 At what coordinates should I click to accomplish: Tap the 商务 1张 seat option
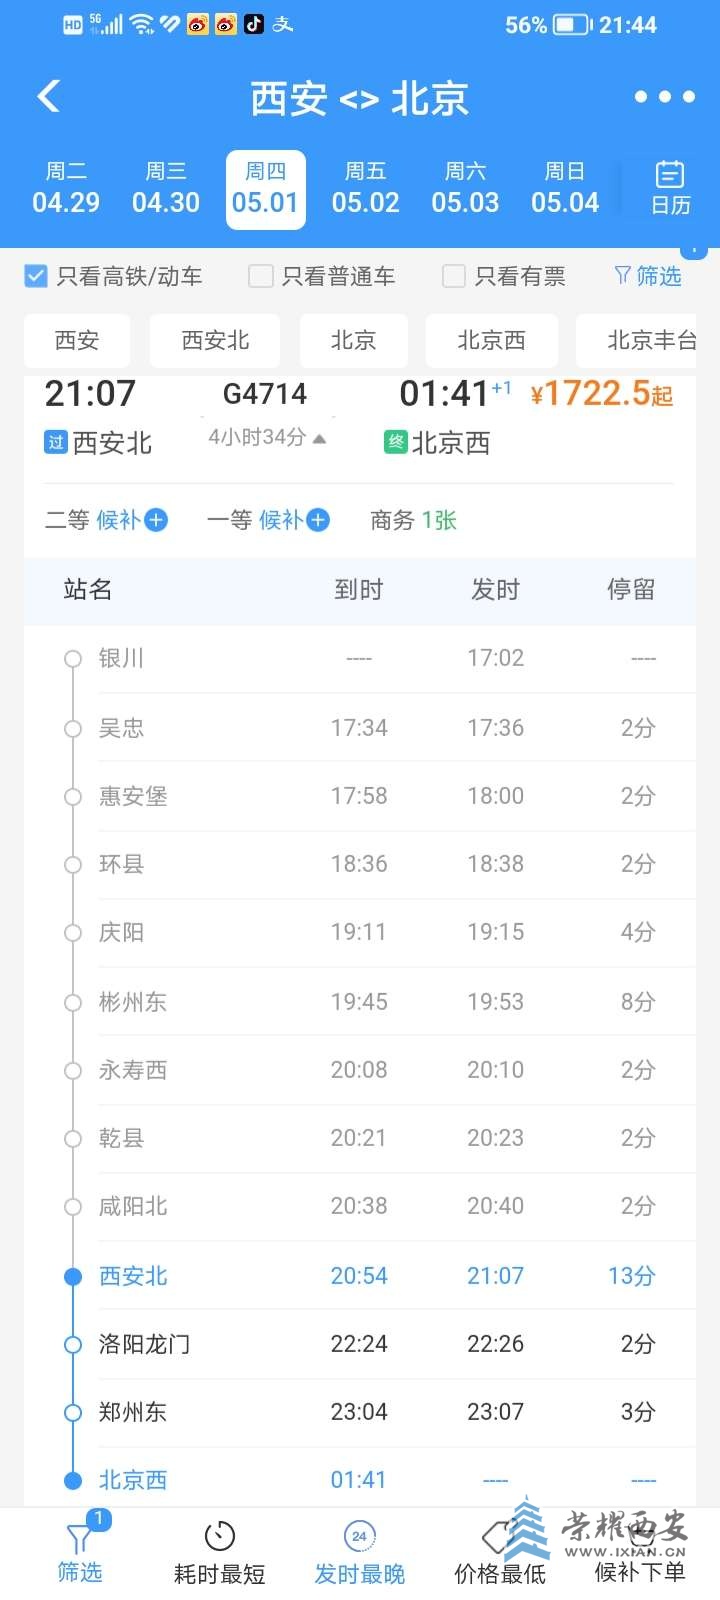point(413,520)
